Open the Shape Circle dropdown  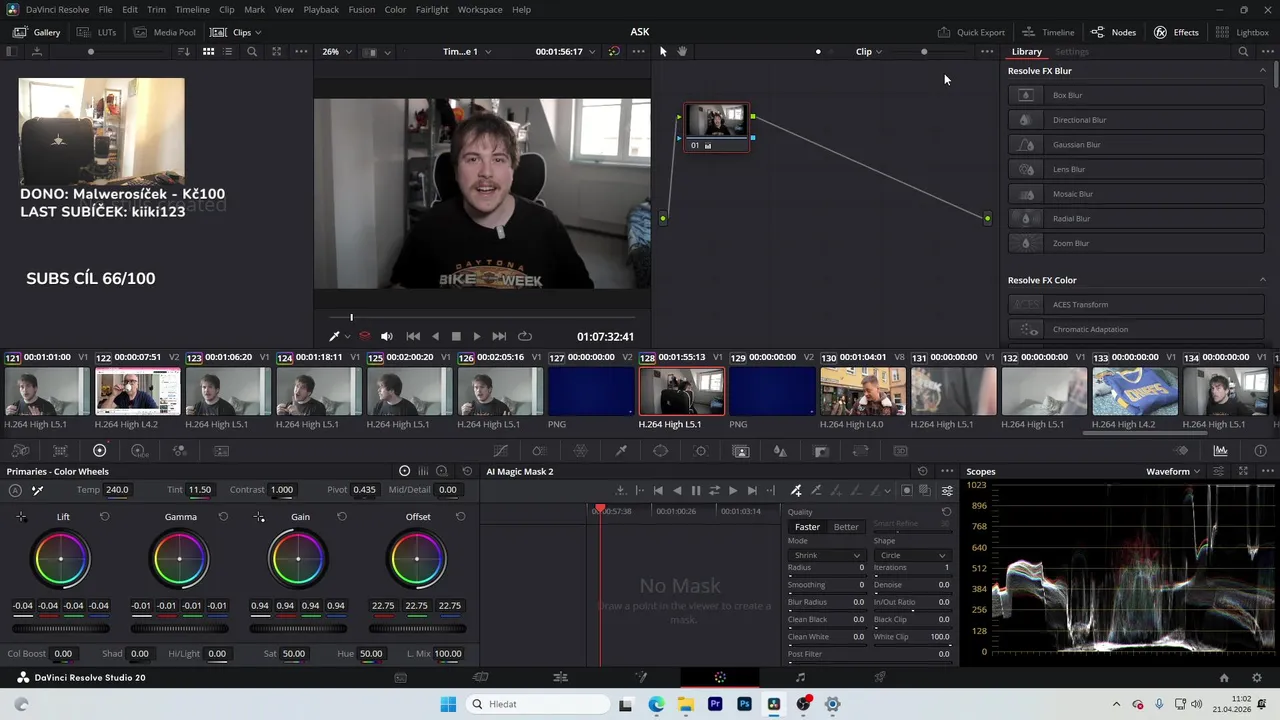tap(912, 555)
